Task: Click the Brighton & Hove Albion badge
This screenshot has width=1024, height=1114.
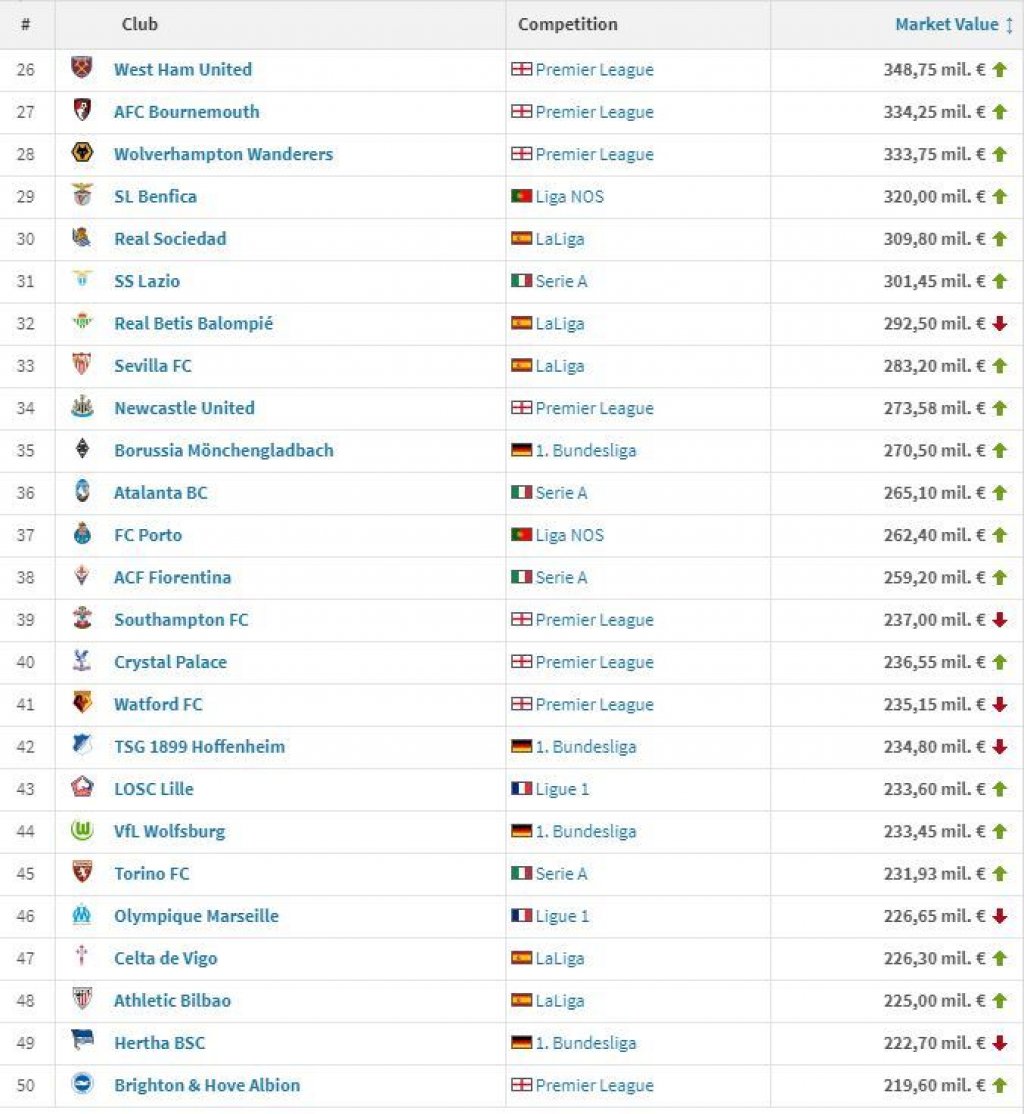Action: tap(82, 1083)
